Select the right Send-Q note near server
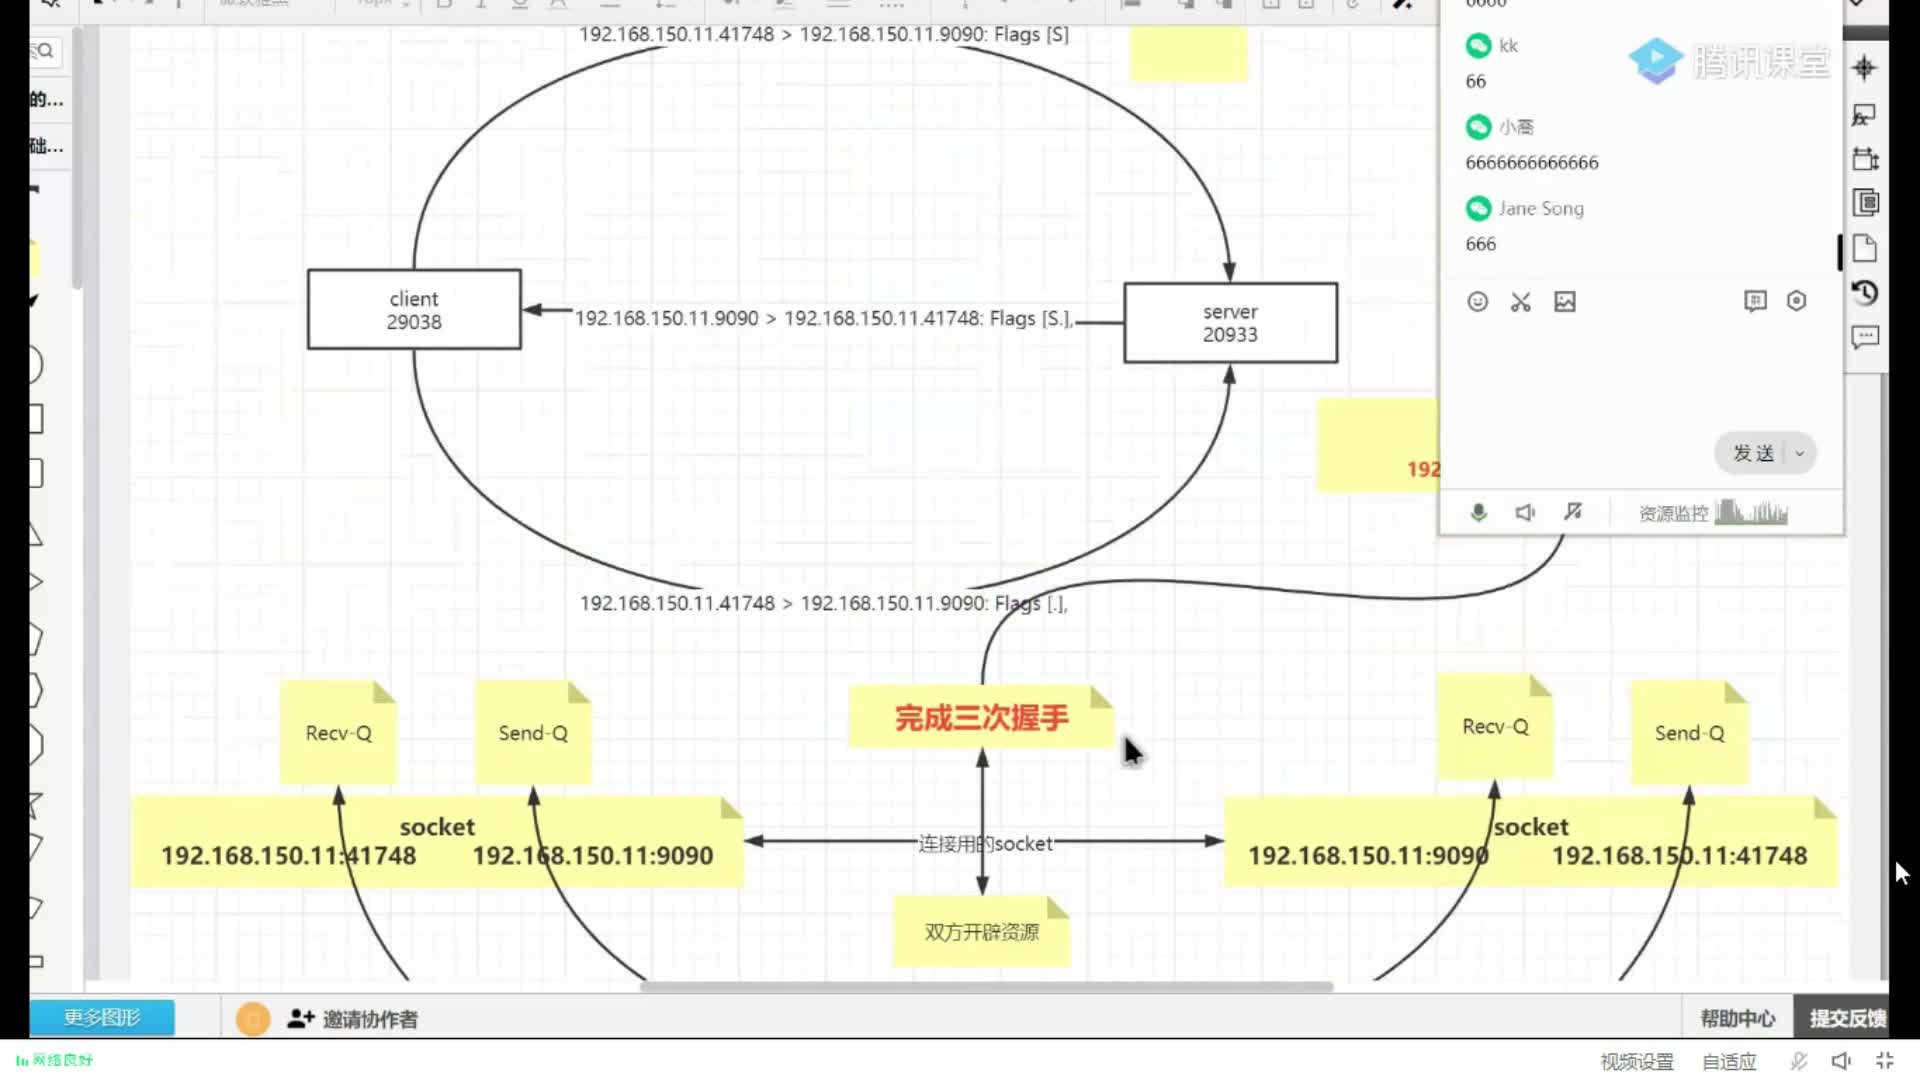 tap(1689, 733)
